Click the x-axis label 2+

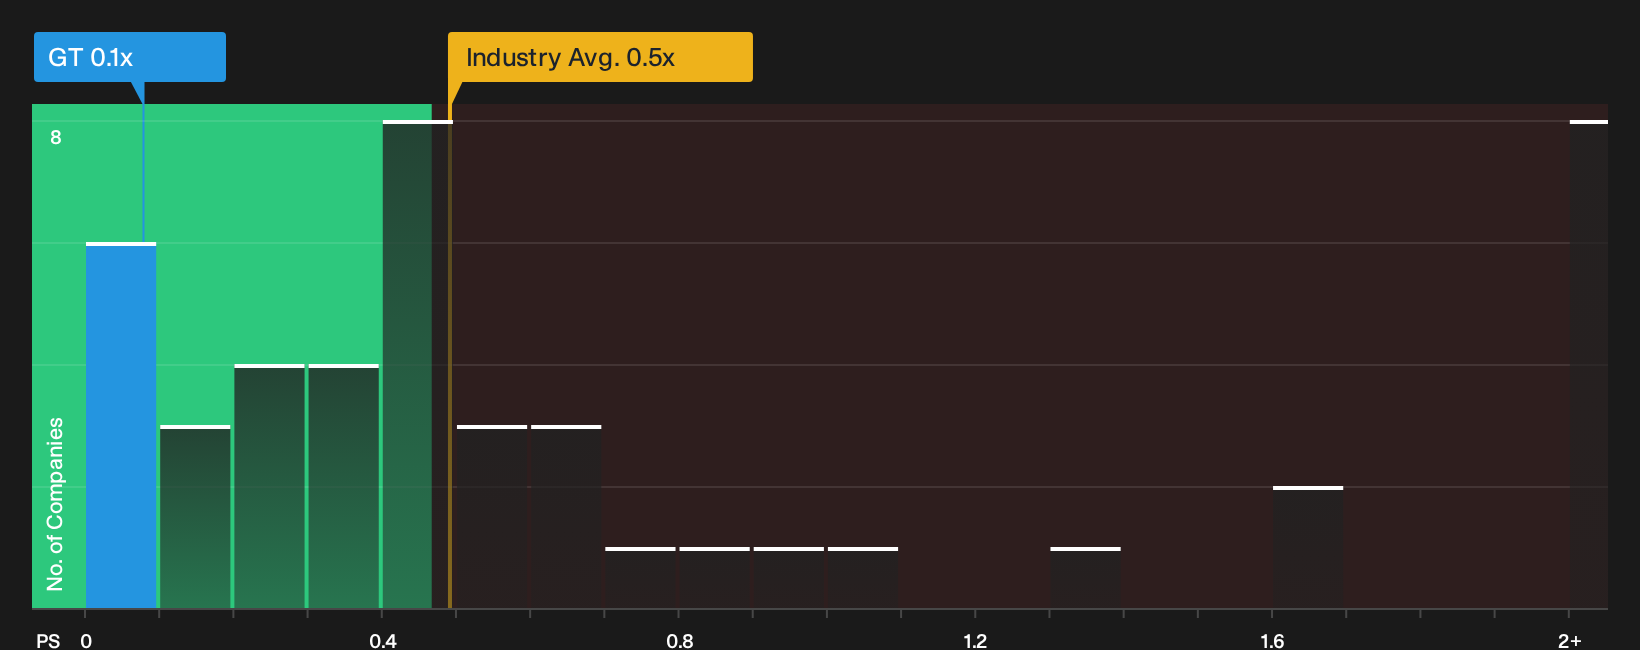click(1570, 640)
